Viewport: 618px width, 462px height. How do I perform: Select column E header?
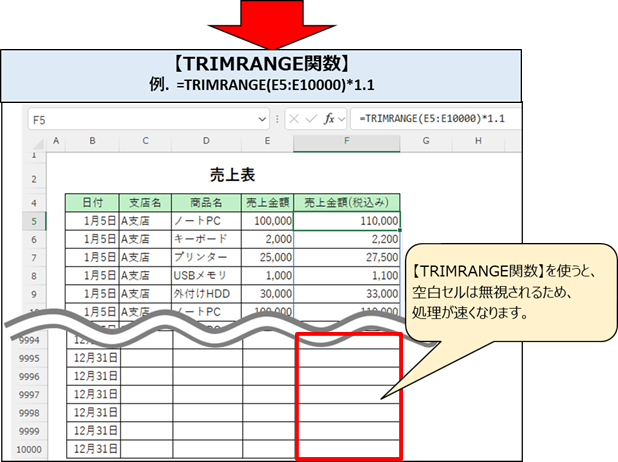268,142
